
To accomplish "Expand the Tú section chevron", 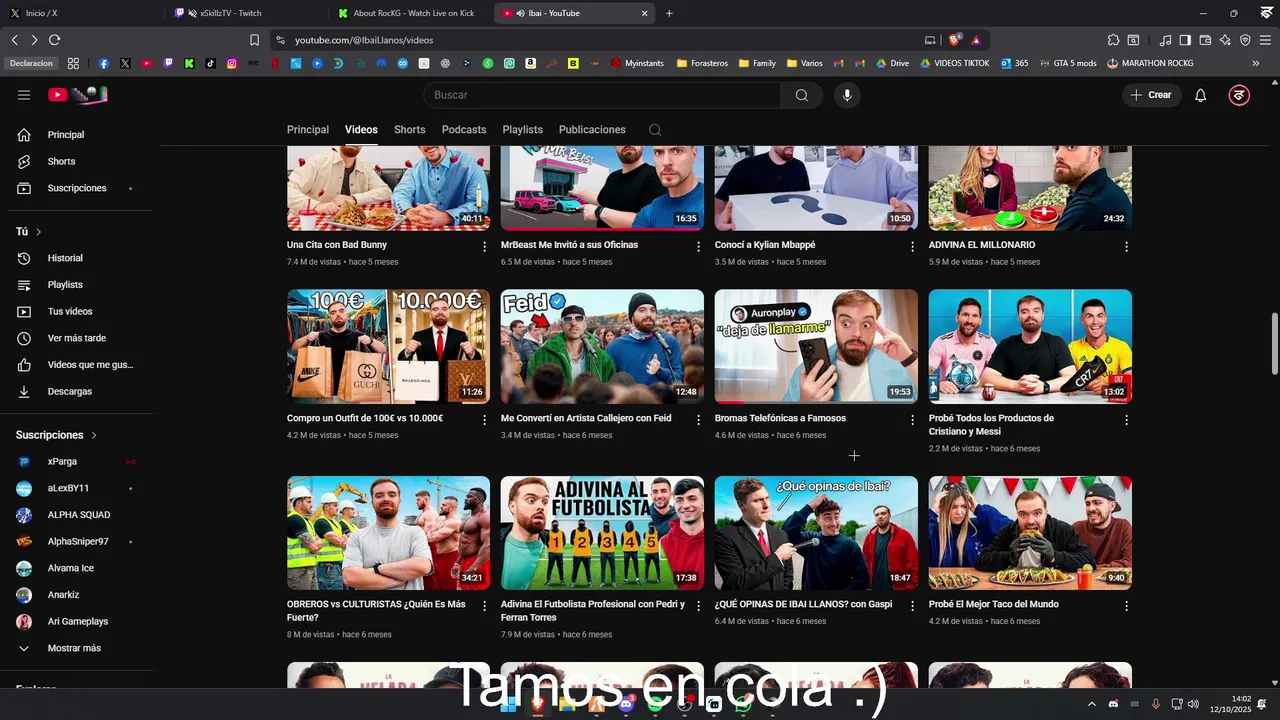I will [x=39, y=232].
